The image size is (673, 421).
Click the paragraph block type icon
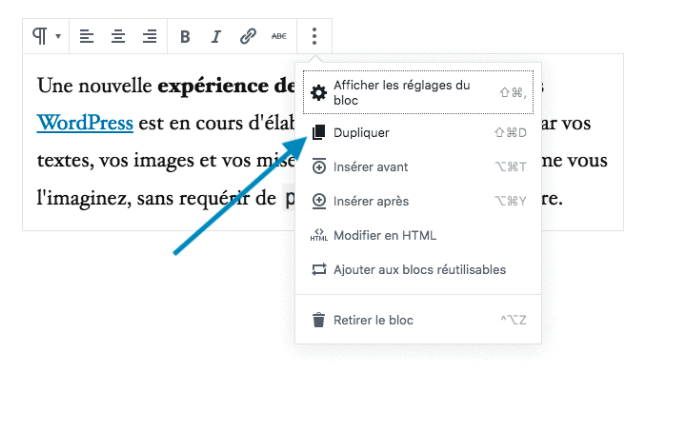[x=40, y=37]
